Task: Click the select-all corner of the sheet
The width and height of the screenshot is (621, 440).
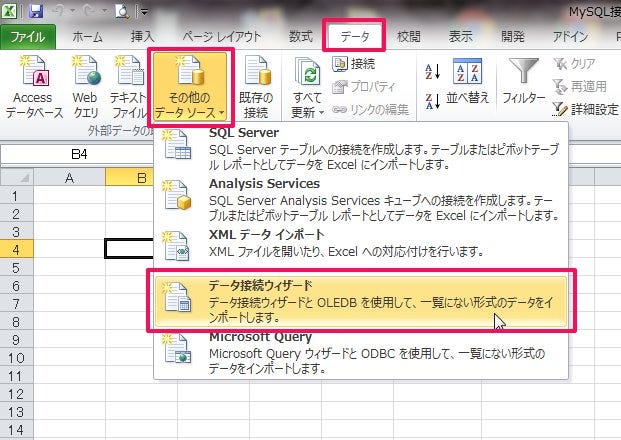Action: tap(17, 177)
